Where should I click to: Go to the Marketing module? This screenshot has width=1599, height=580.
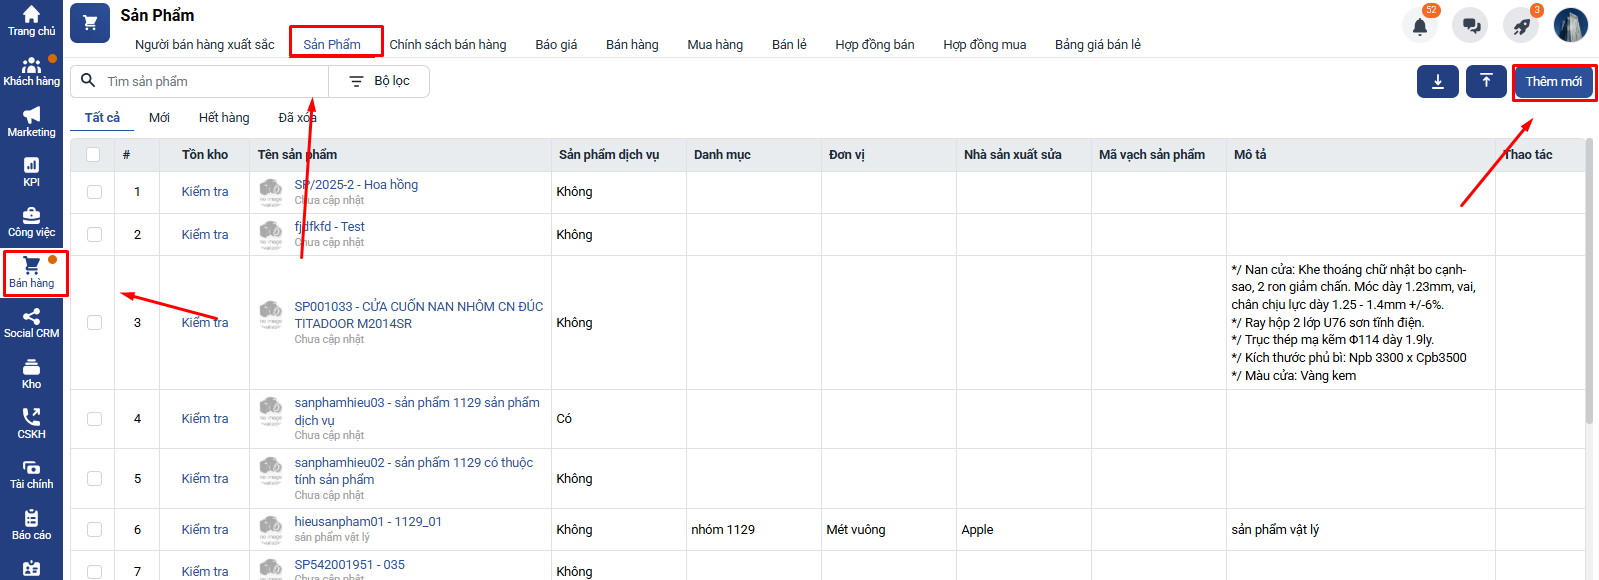point(31,121)
